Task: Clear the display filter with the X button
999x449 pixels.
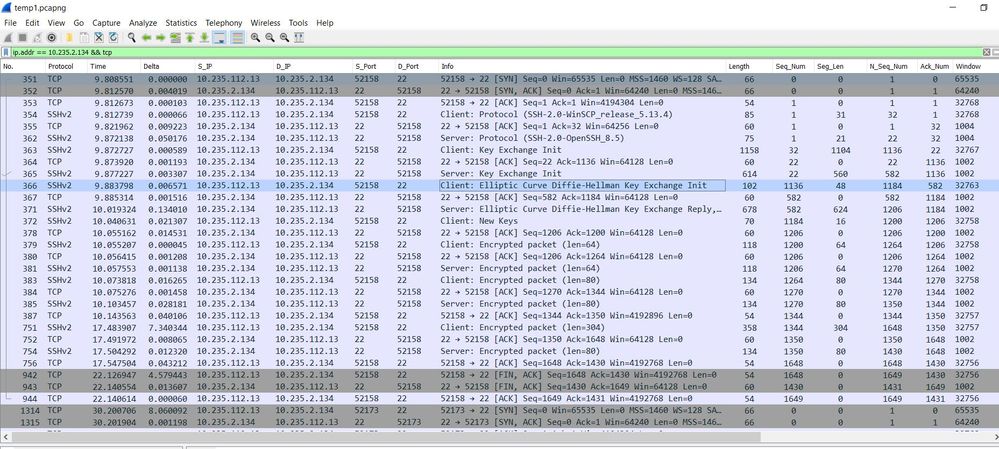Action: click(986, 52)
